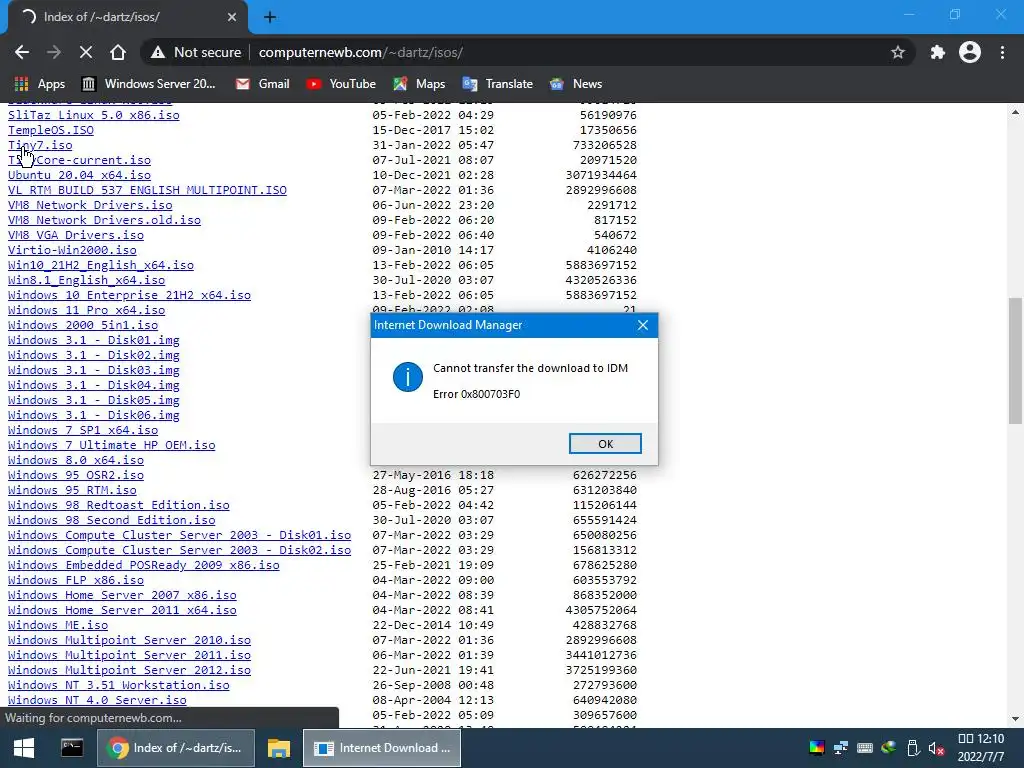Open the Chrome profile avatar

pos(970,52)
